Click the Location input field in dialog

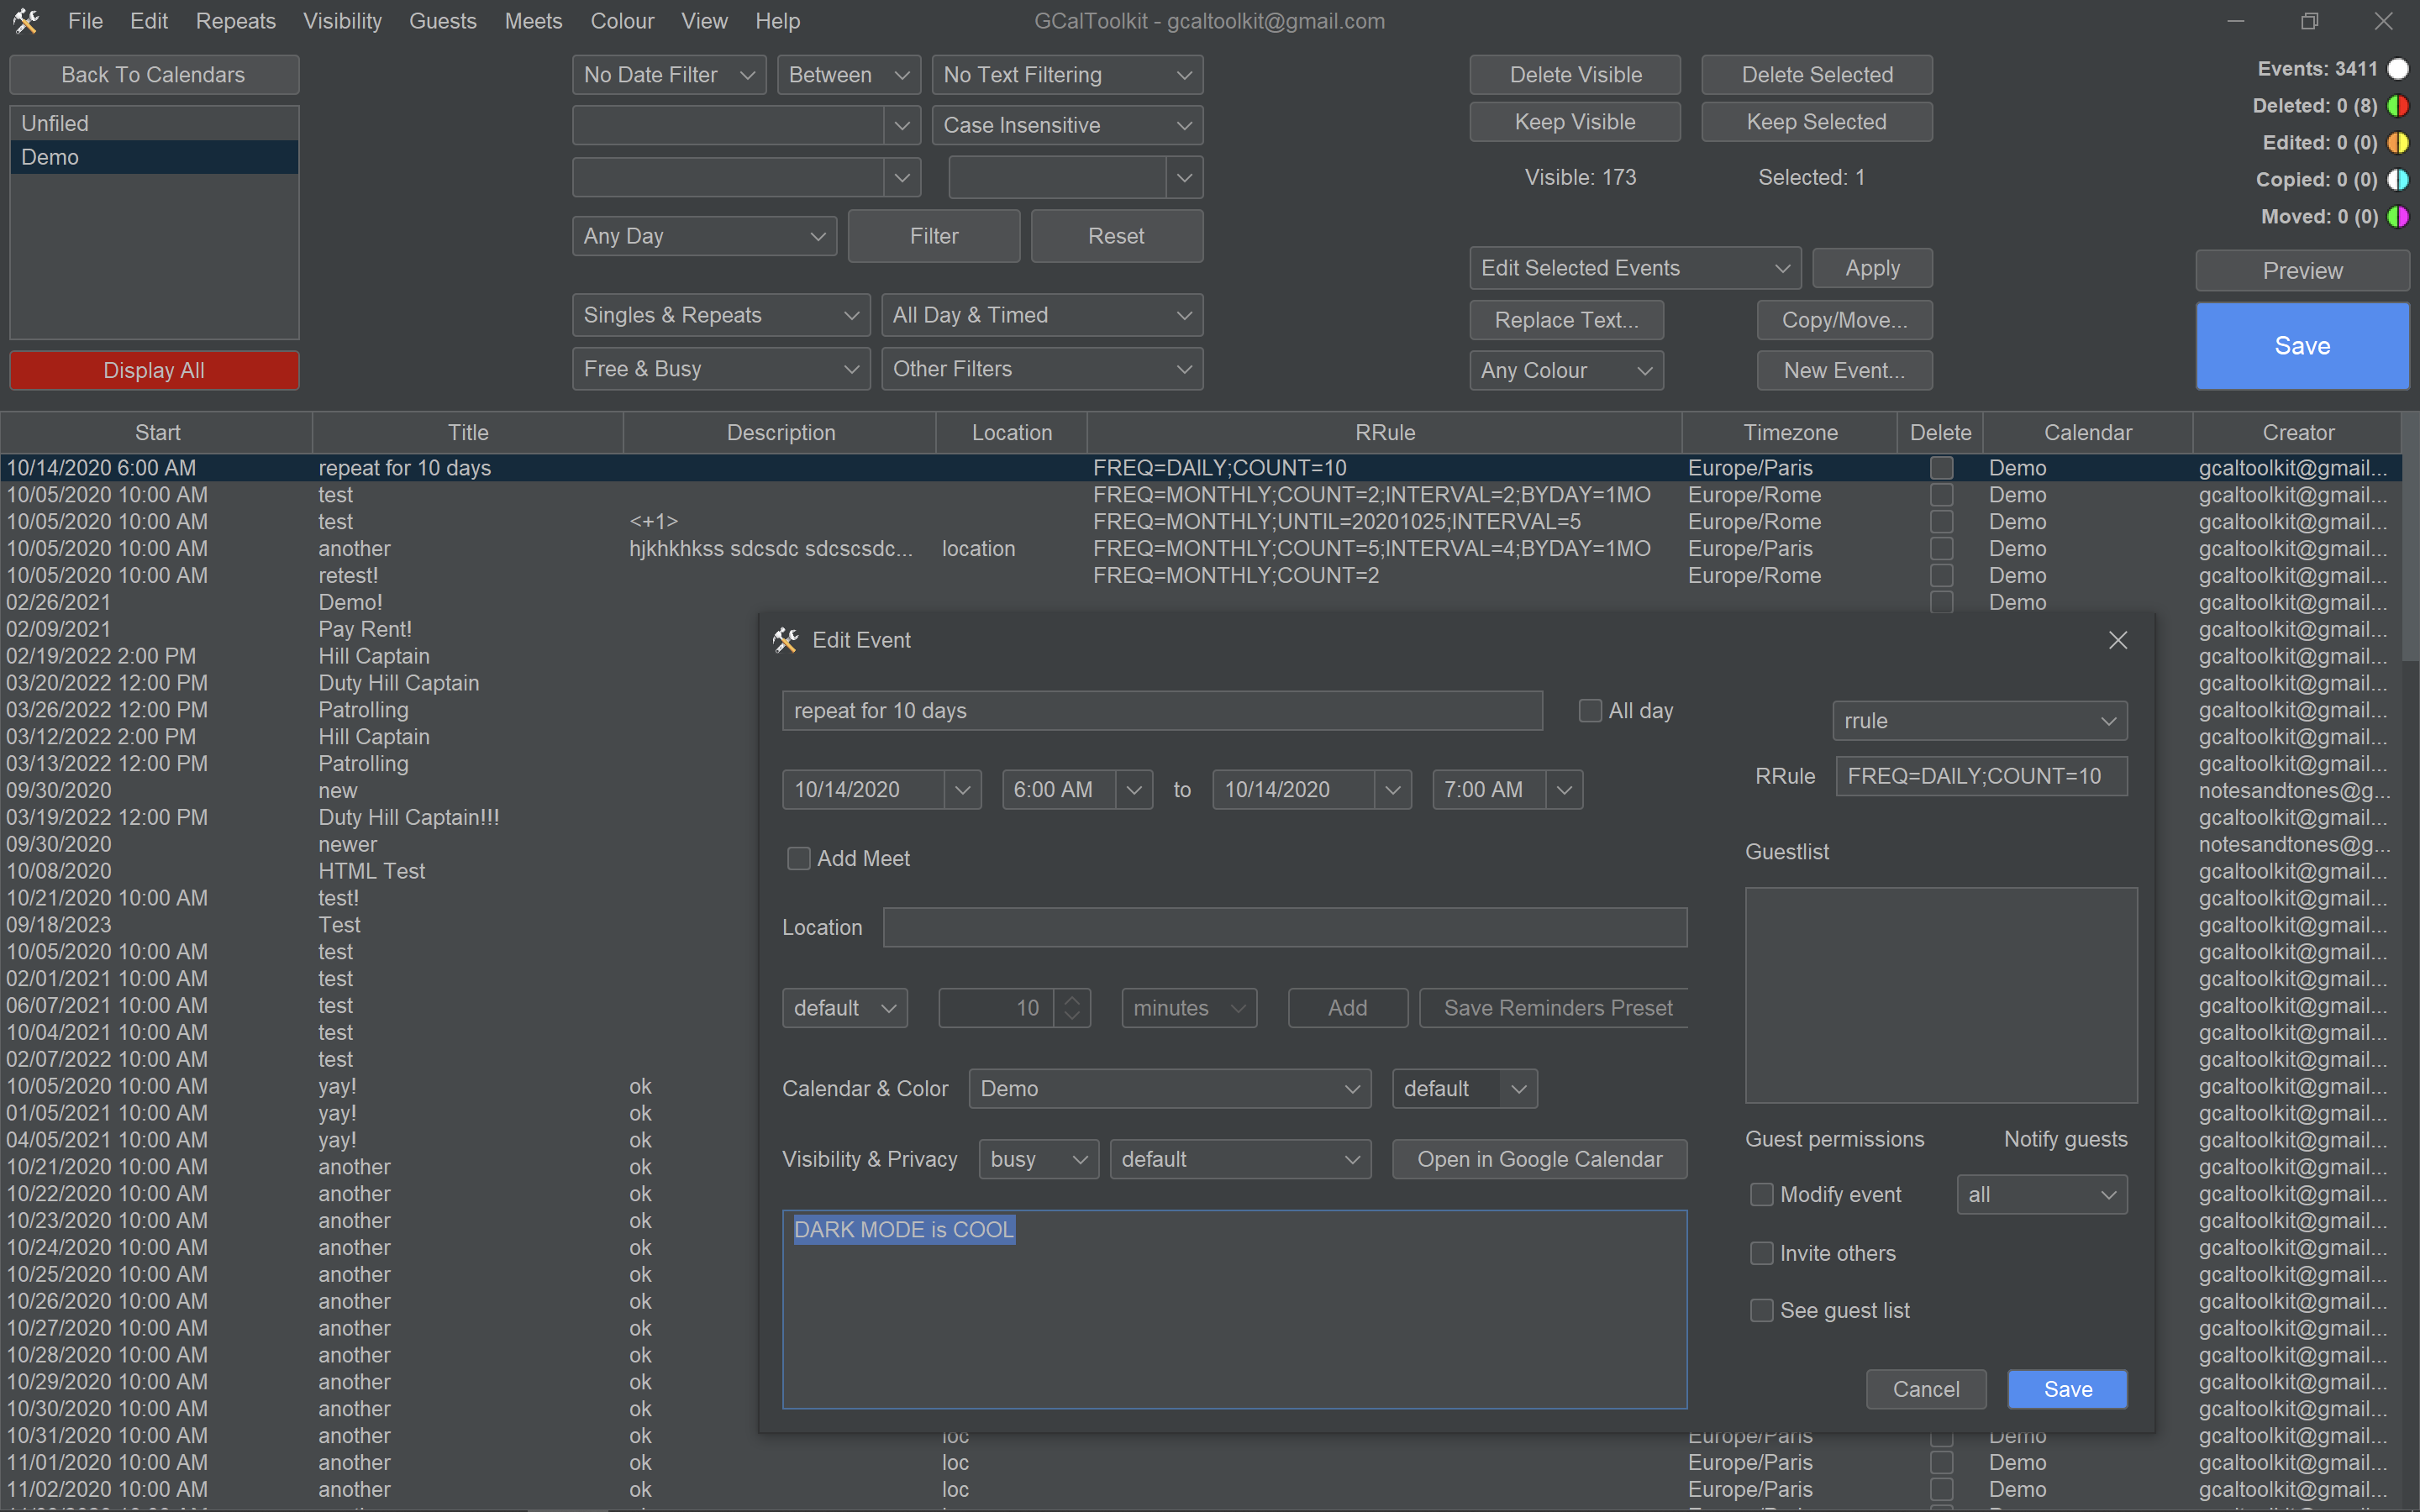[1285, 928]
